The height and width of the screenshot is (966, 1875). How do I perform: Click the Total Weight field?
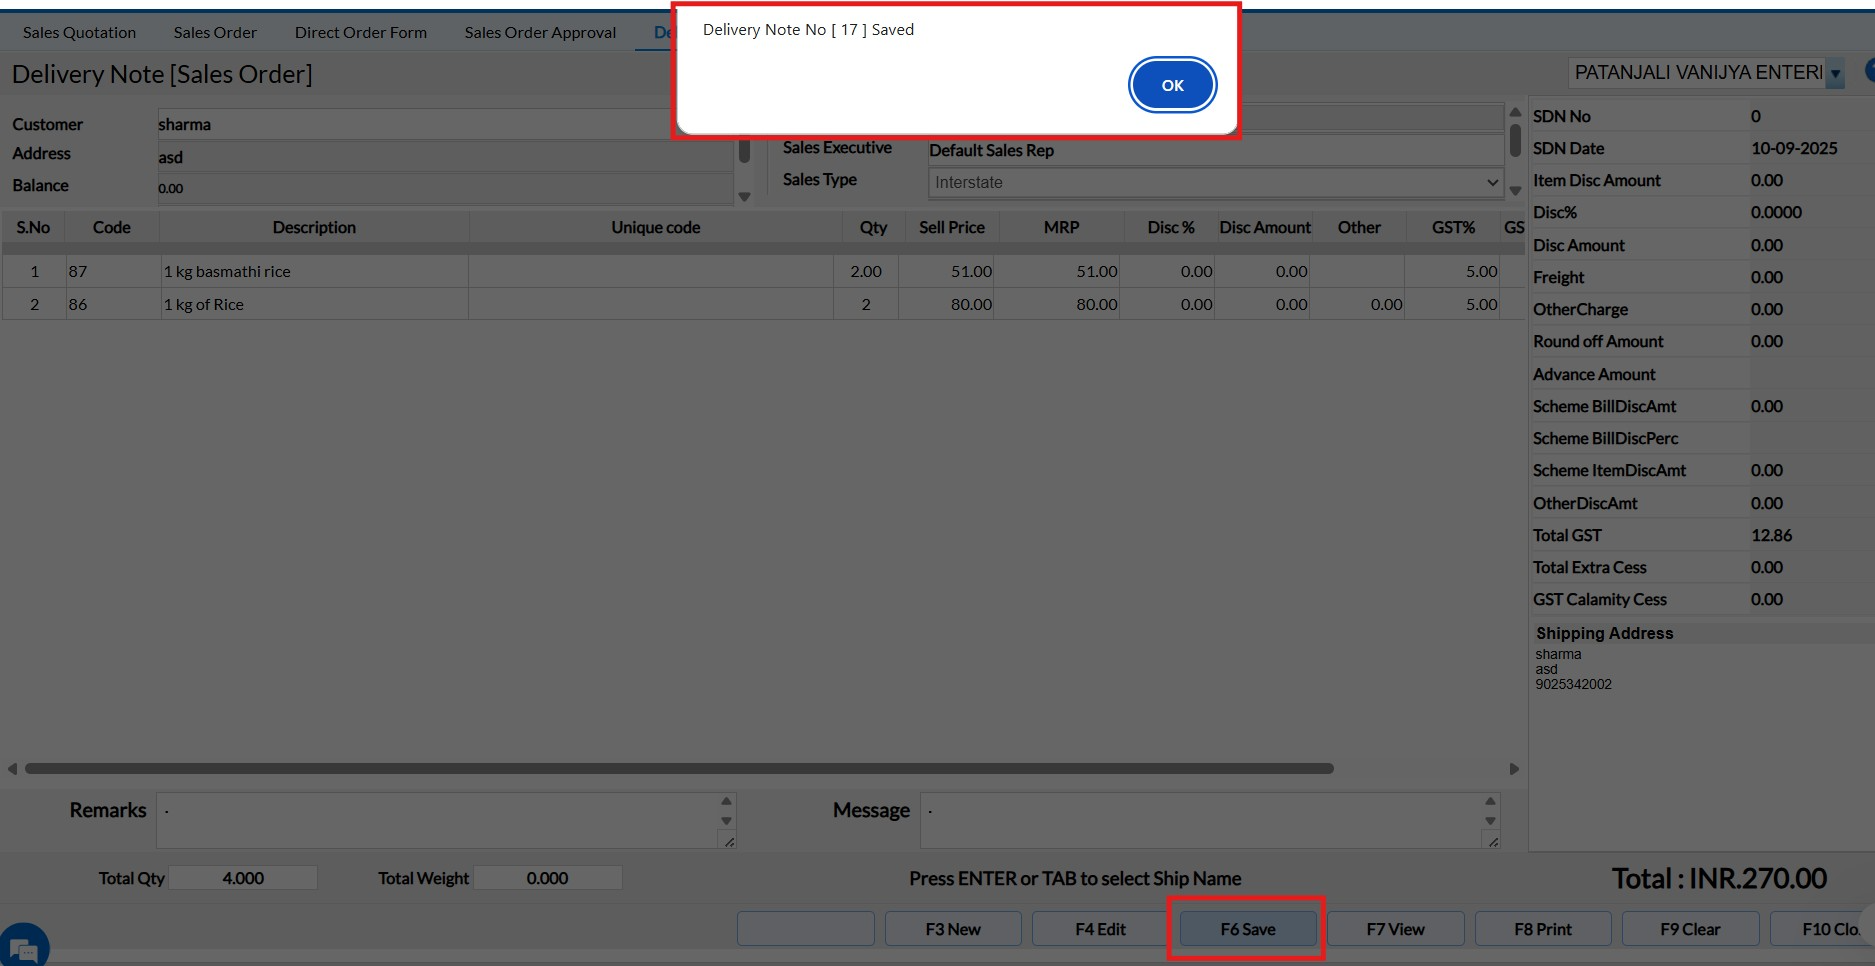tap(548, 878)
